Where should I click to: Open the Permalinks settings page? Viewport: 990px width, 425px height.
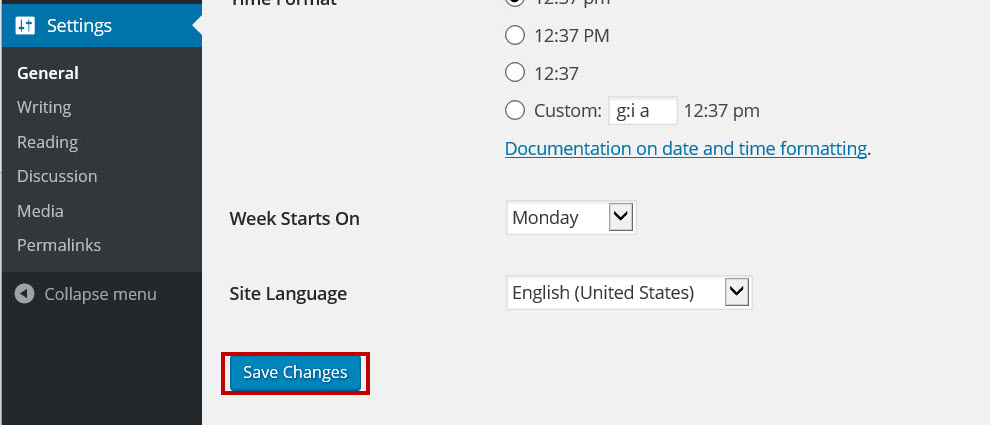59,245
